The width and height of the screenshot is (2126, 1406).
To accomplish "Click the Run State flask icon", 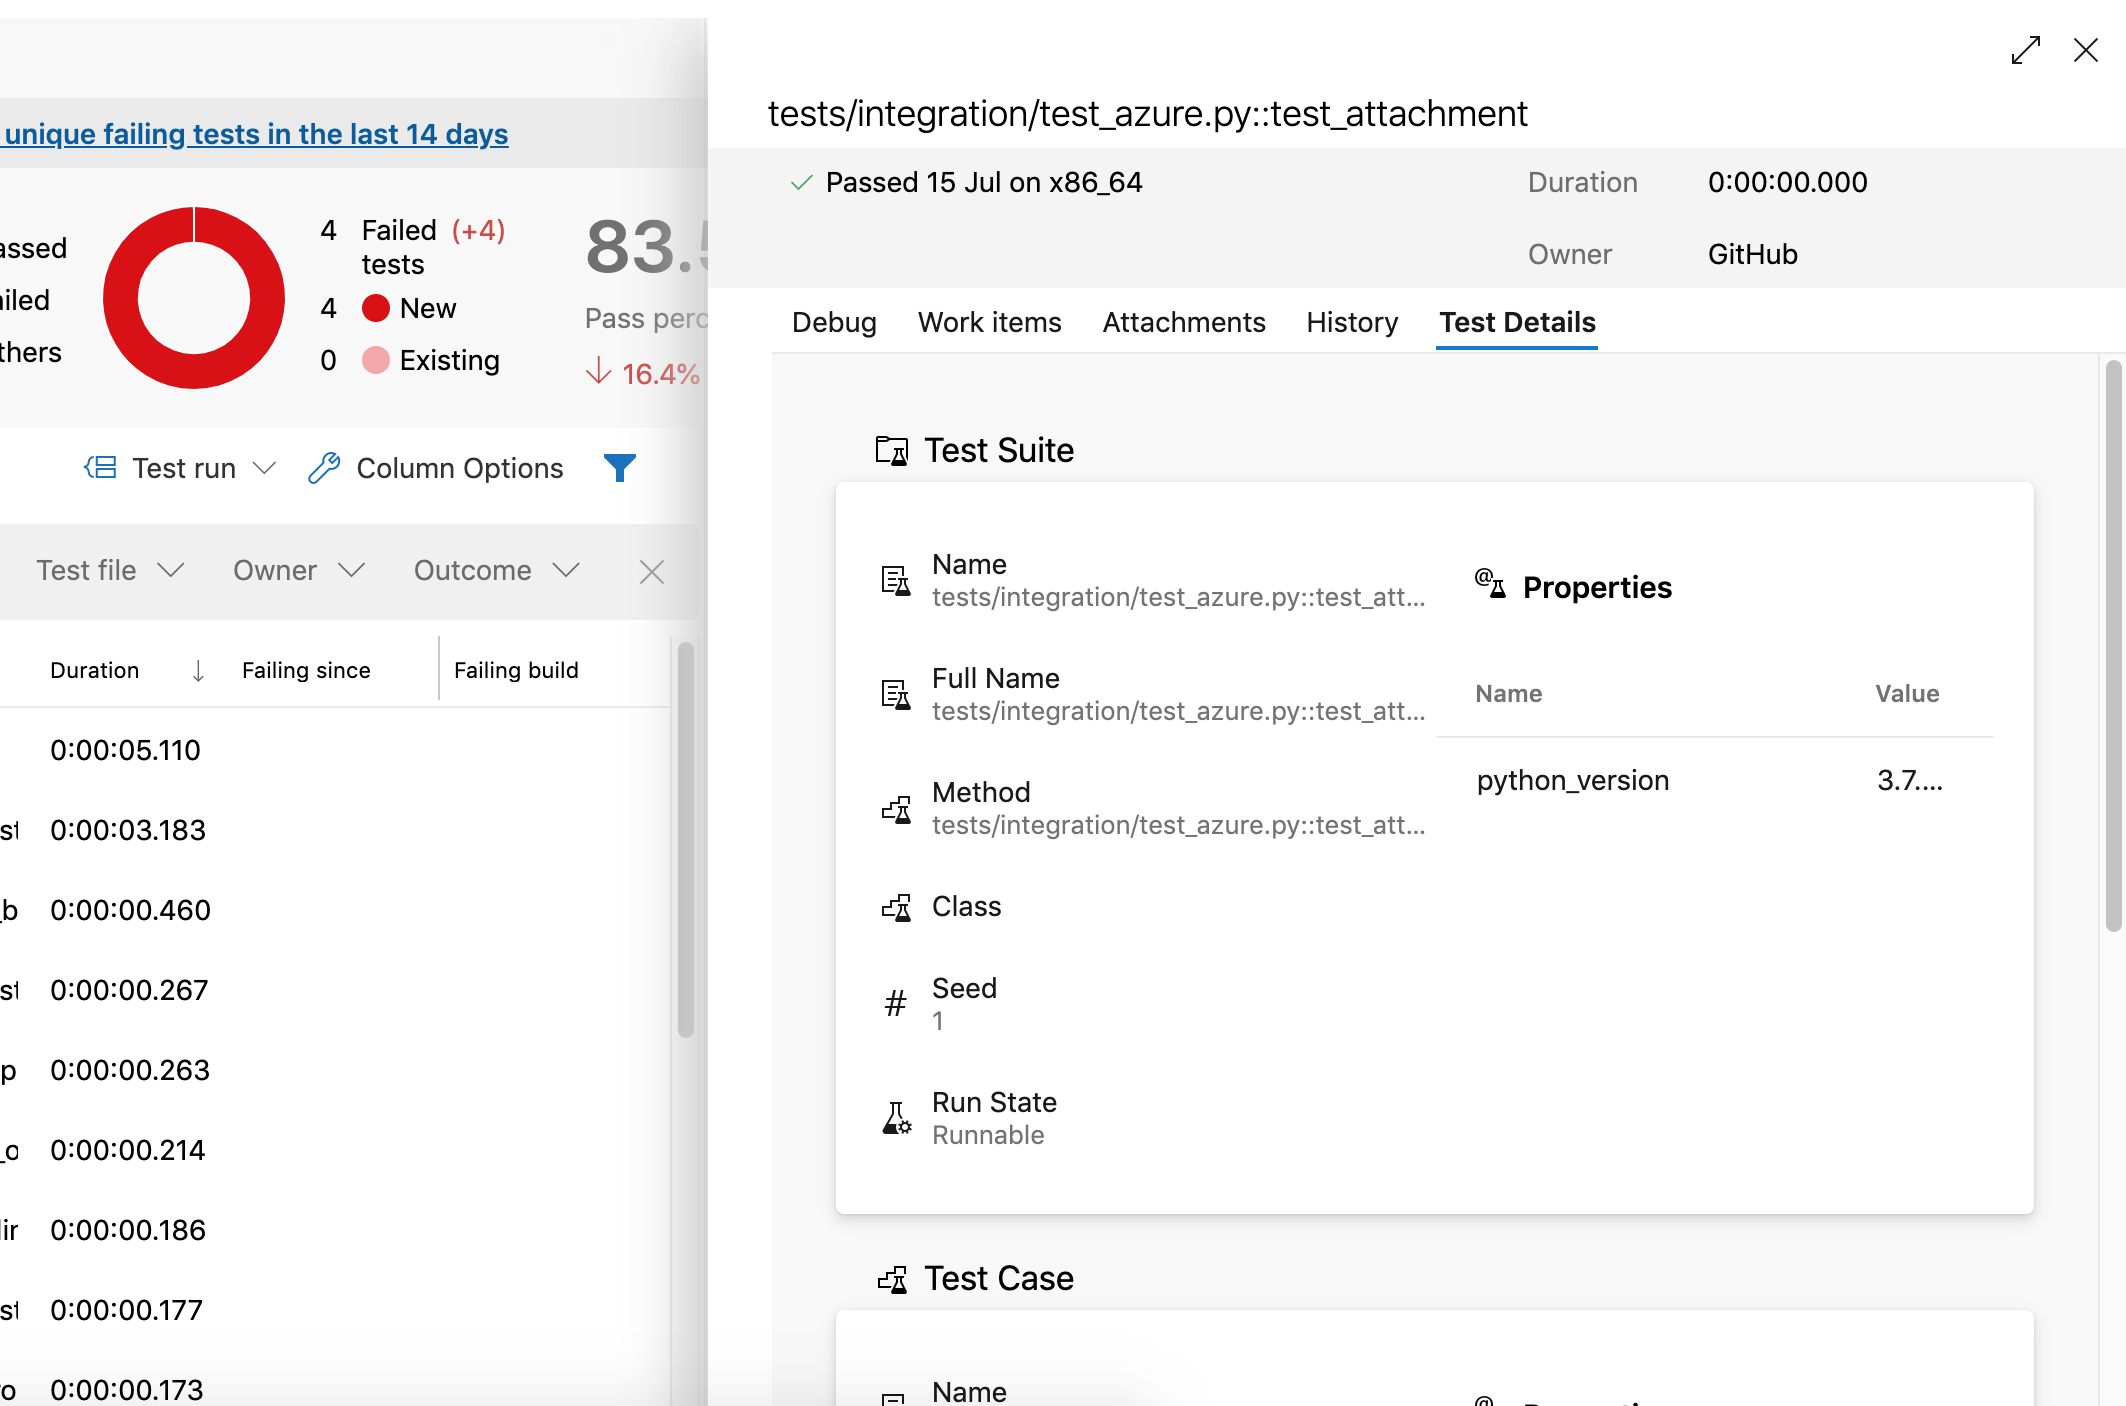I will (896, 1117).
